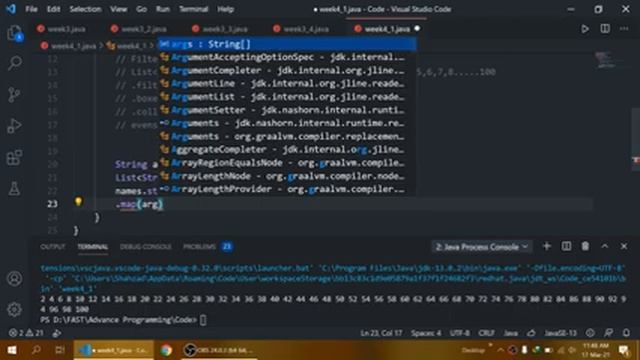Screen dimensions: 640x360
Task: Pick ArgumentLine suggestion
Action: click(x=288, y=83)
